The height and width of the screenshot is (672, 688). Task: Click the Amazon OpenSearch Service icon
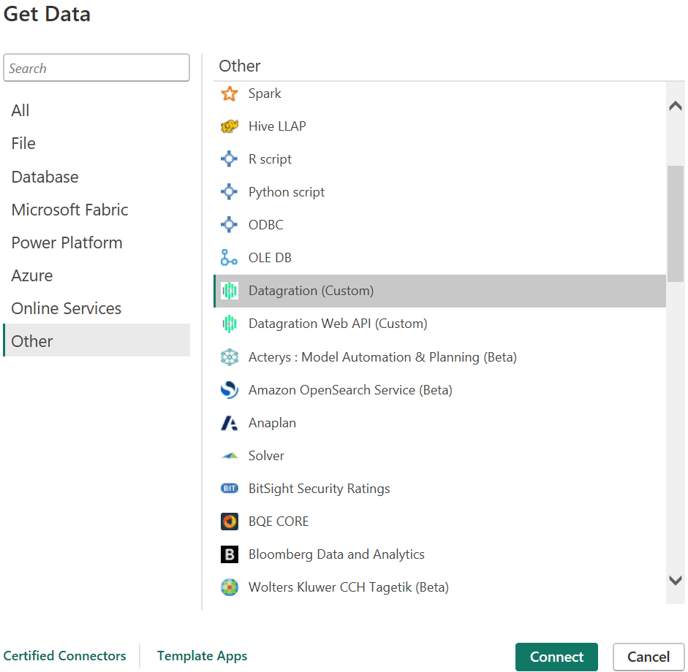coord(229,390)
